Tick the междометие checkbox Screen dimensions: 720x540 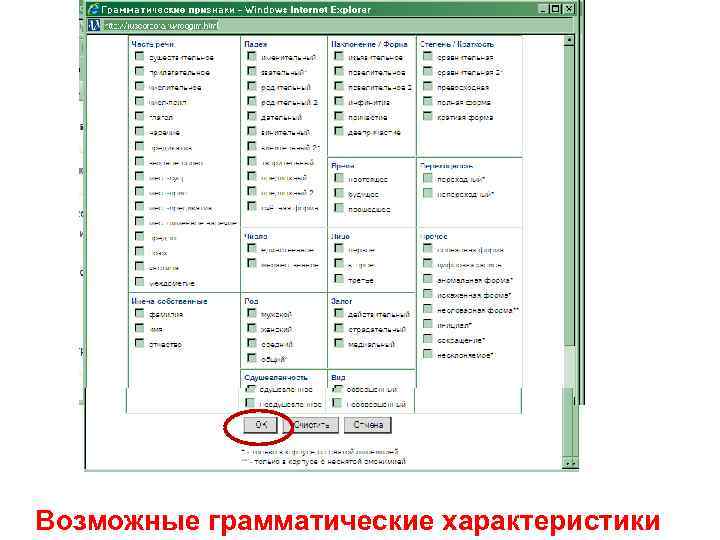coord(140,281)
